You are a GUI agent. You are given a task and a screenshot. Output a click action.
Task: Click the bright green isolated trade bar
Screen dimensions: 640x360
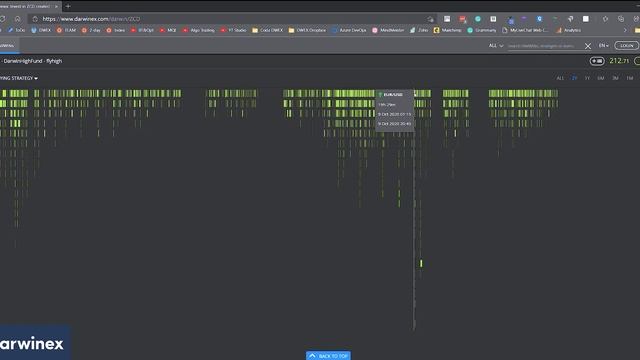421,264
